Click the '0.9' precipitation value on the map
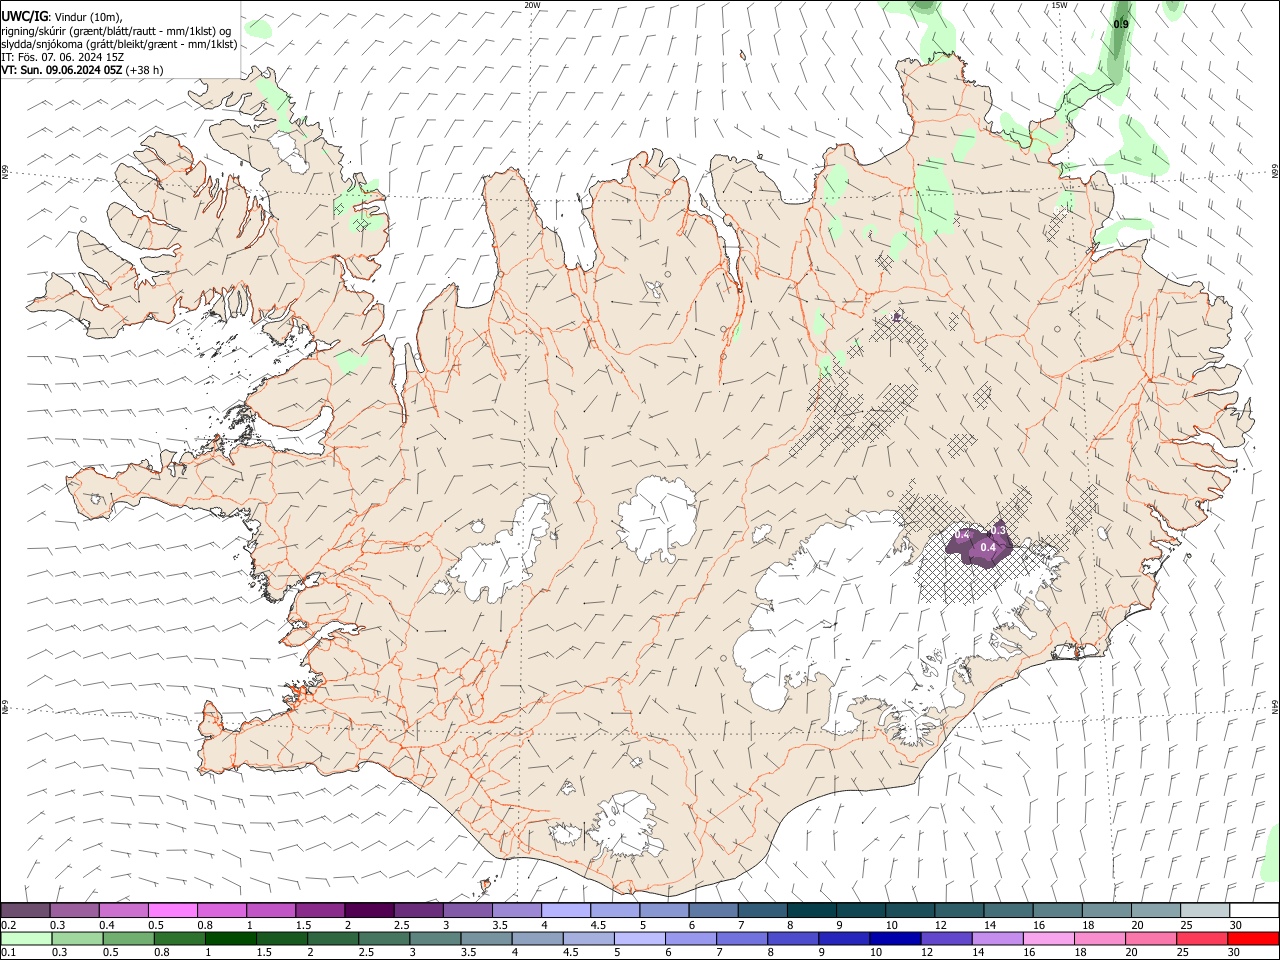The image size is (1280, 960). click(1121, 24)
